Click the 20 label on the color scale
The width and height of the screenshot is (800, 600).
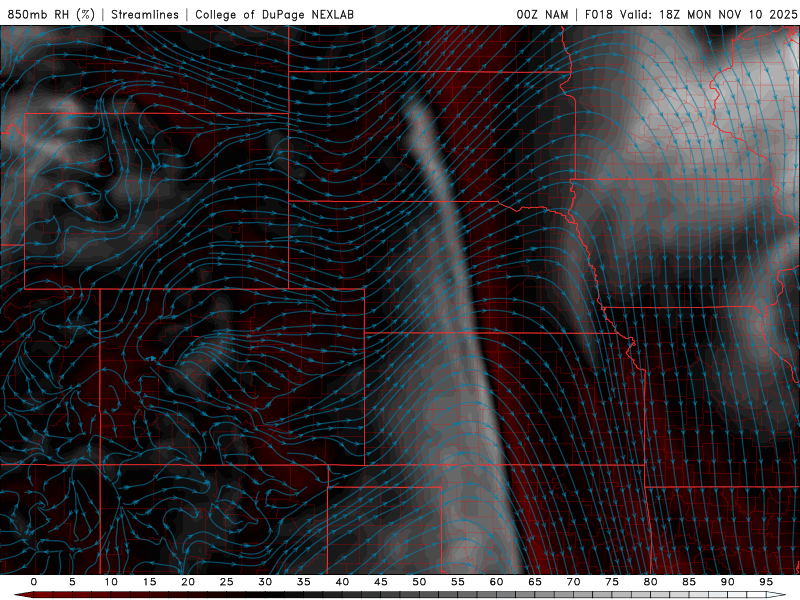(x=188, y=582)
